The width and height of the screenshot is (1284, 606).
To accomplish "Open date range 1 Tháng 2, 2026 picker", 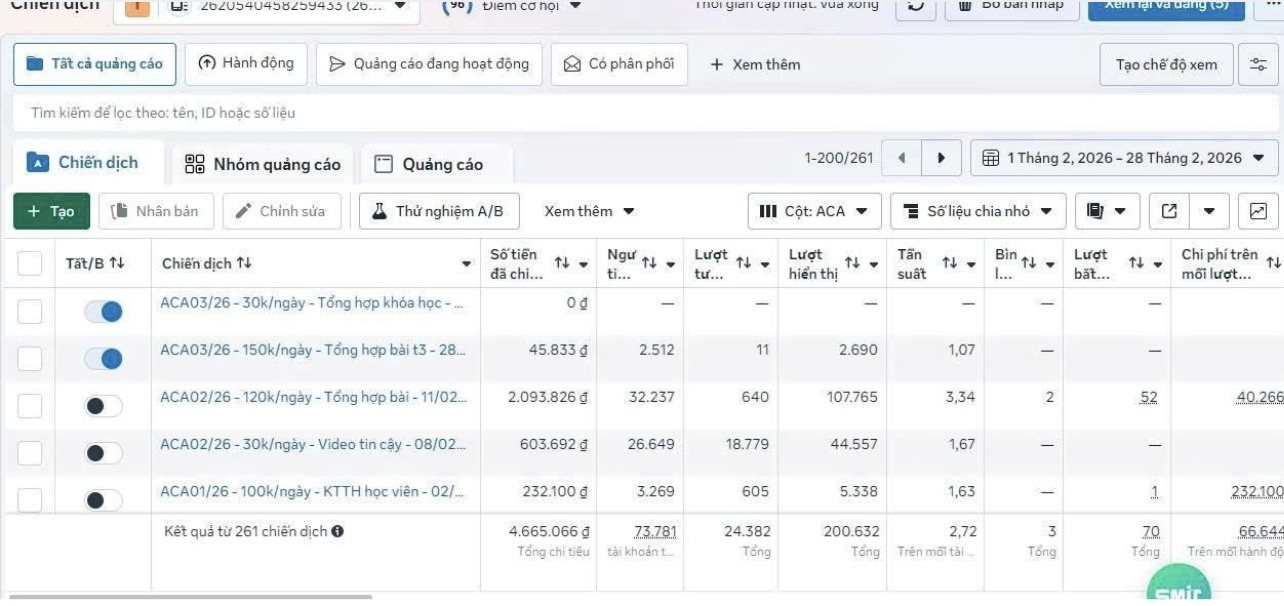I will click(1124, 158).
